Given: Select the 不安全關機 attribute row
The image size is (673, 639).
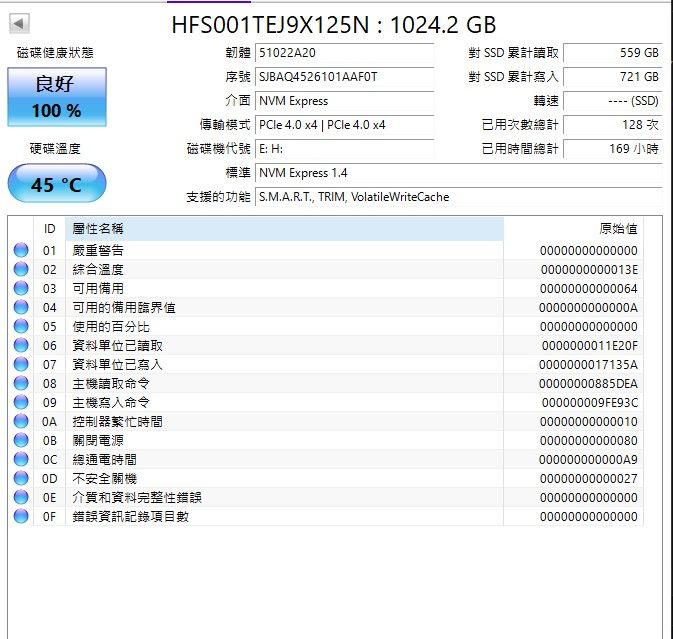Looking at the screenshot, I should (x=284, y=478).
